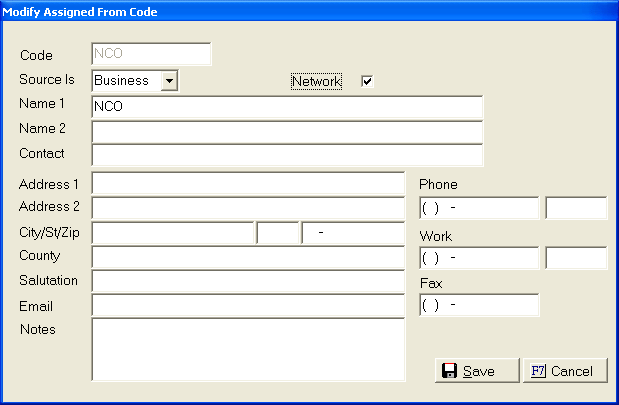Click the Address 2 field
The width and height of the screenshot is (619, 405).
248,208
